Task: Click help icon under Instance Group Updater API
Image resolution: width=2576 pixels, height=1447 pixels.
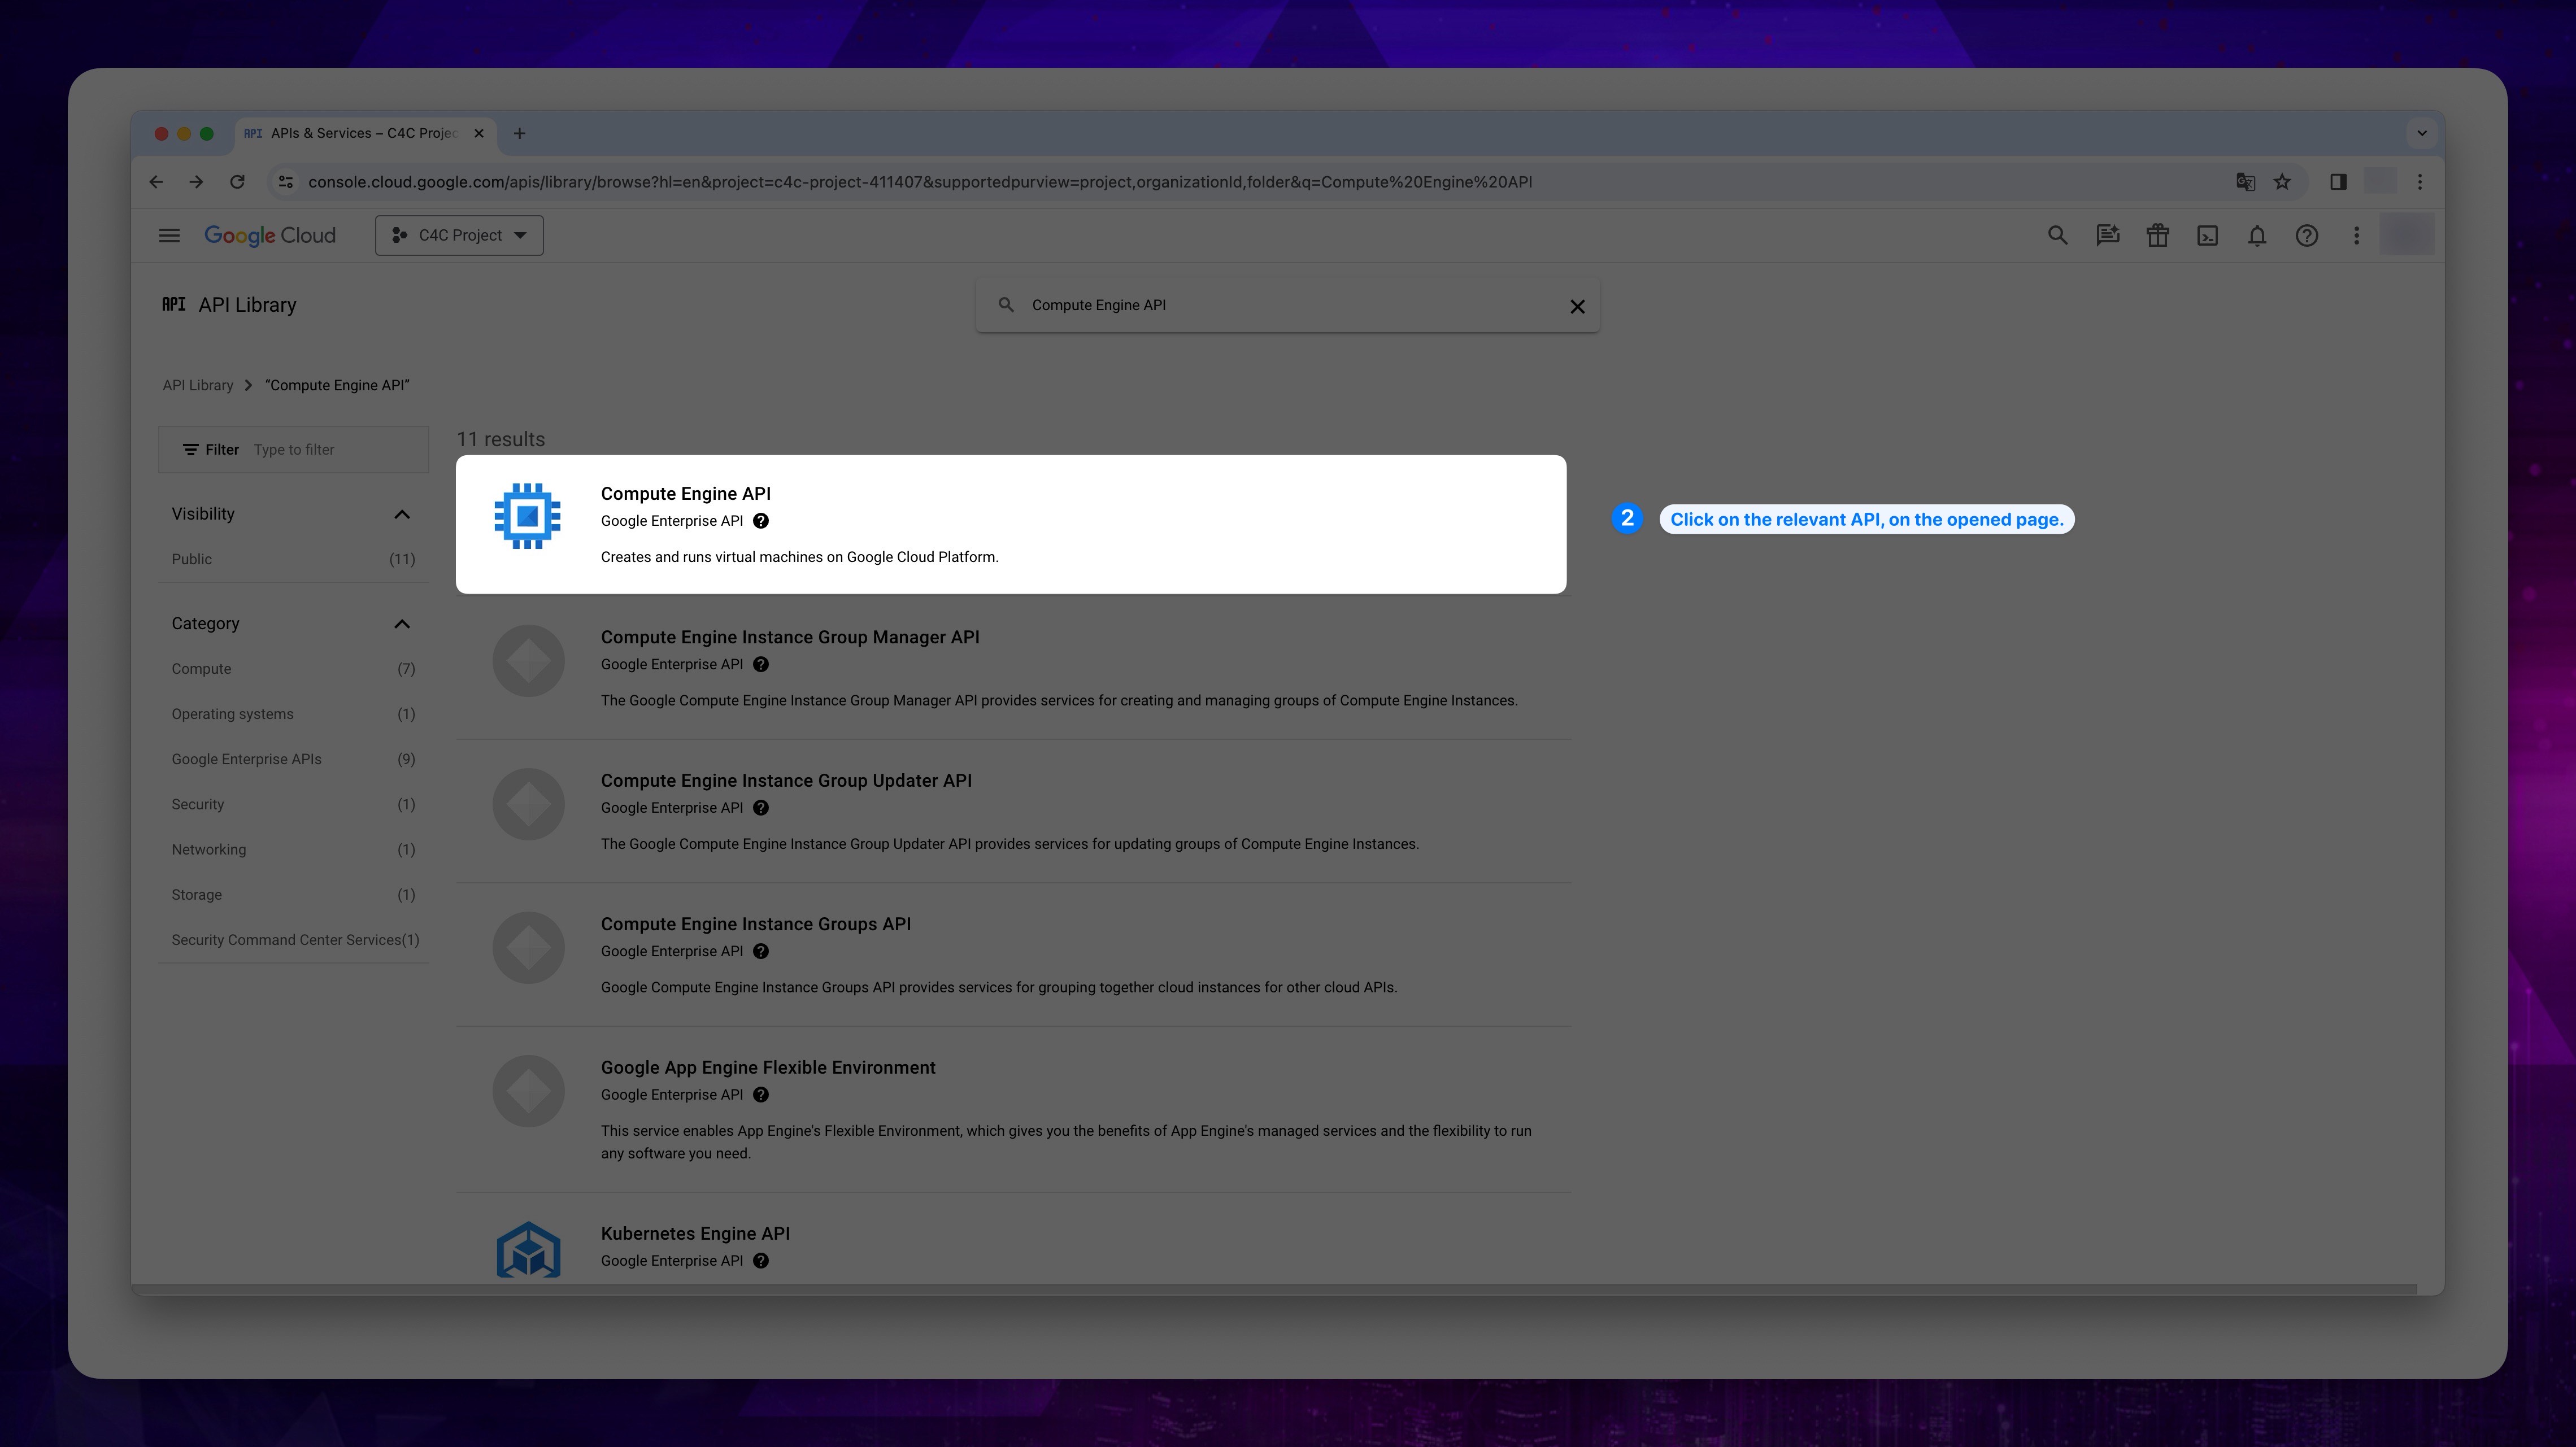Action: point(761,808)
